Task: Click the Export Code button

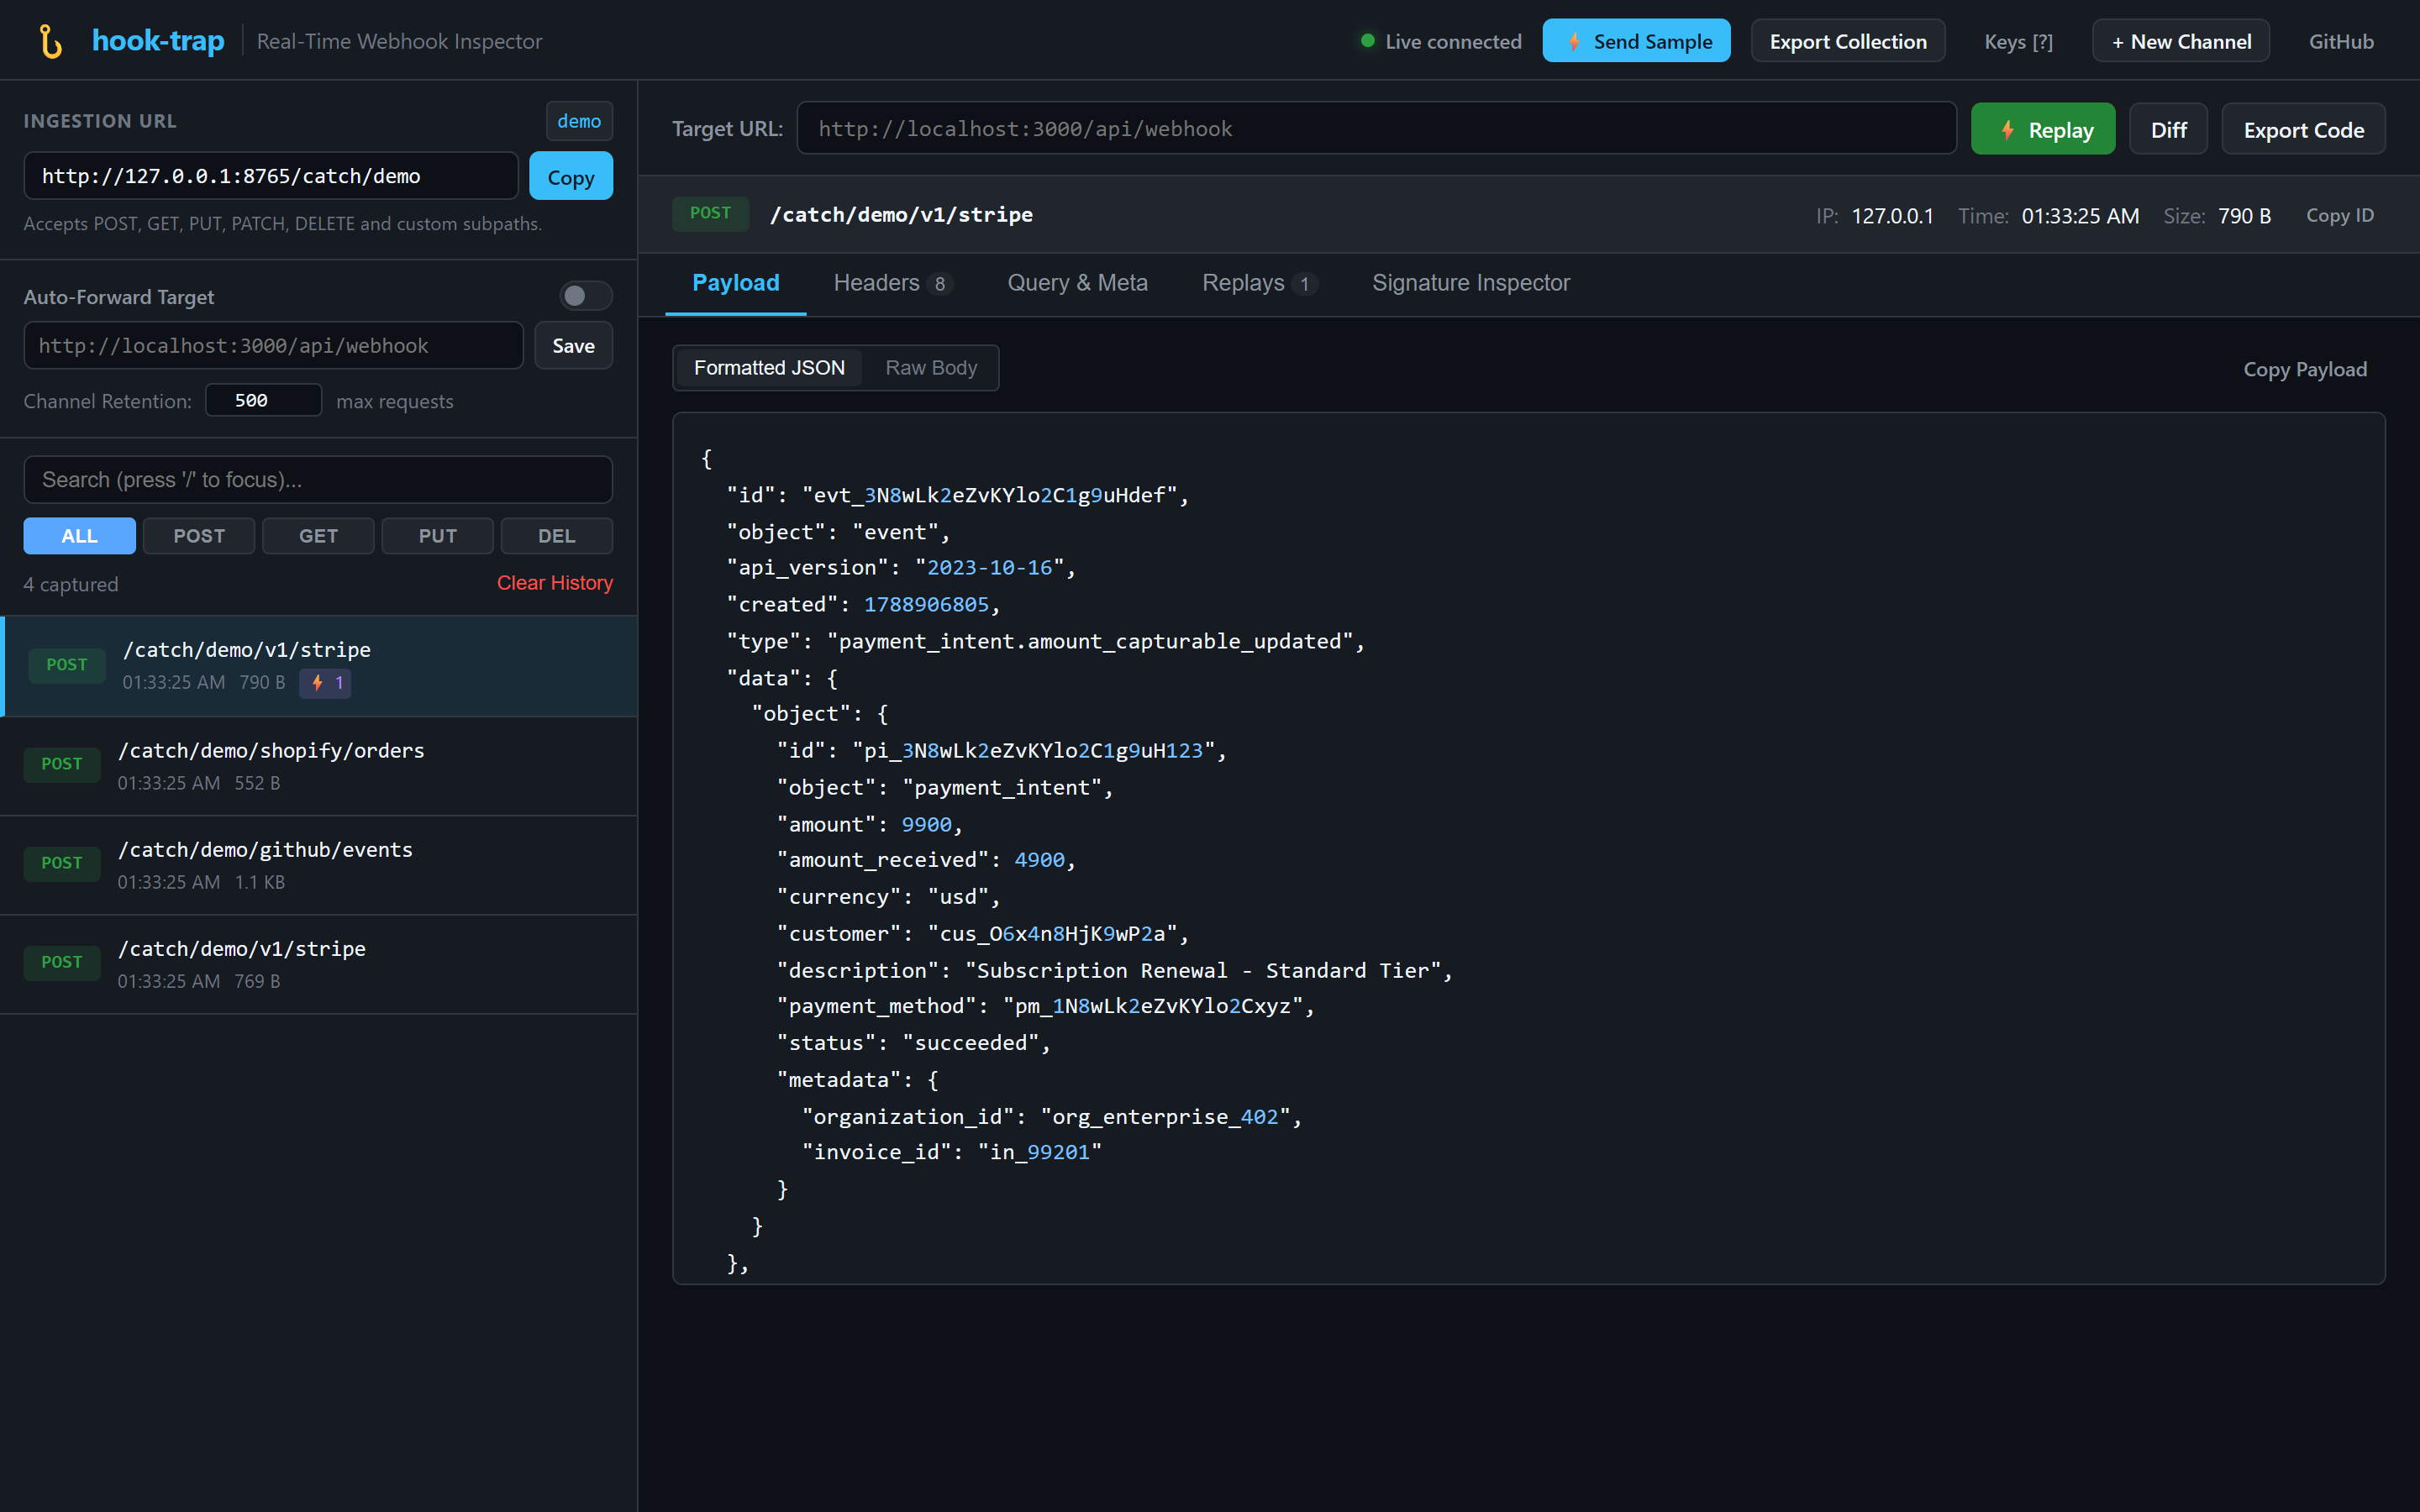Action: tap(2303, 129)
